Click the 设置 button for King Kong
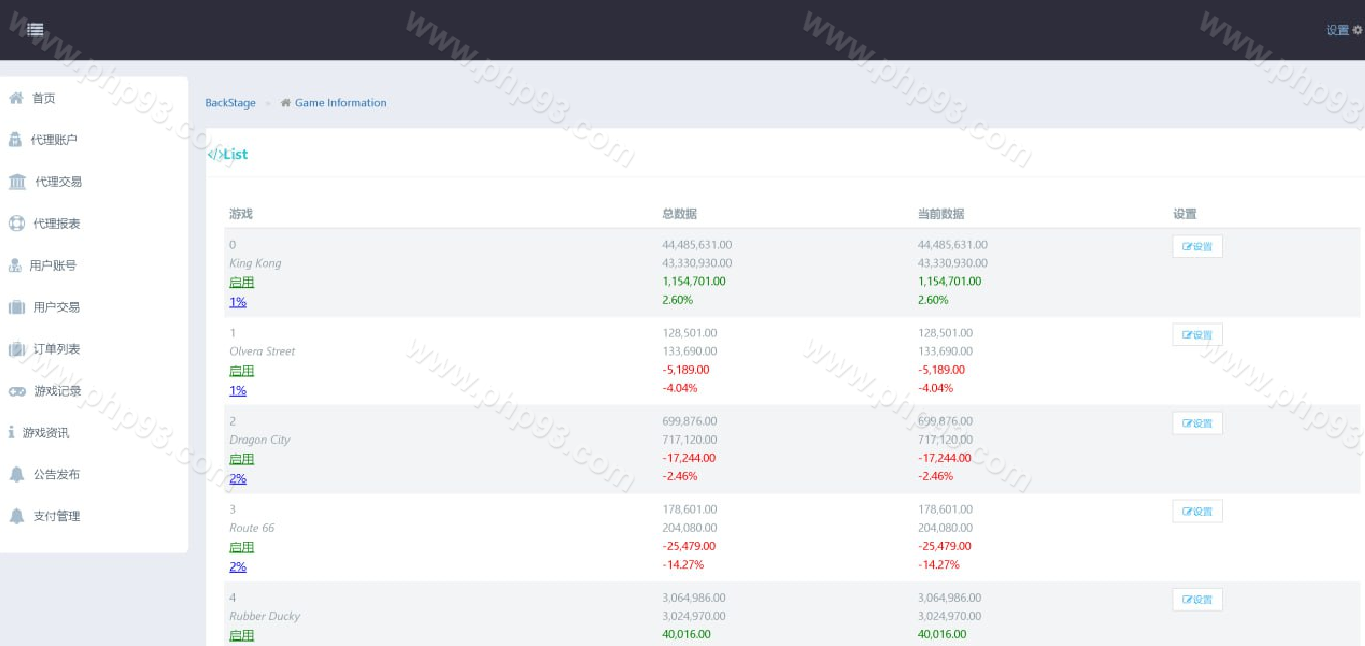The image size is (1365, 646). 1197,247
